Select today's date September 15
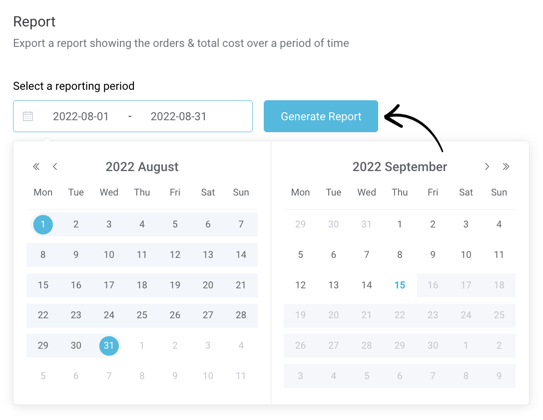Viewport: 543px width, 420px height. [400, 285]
